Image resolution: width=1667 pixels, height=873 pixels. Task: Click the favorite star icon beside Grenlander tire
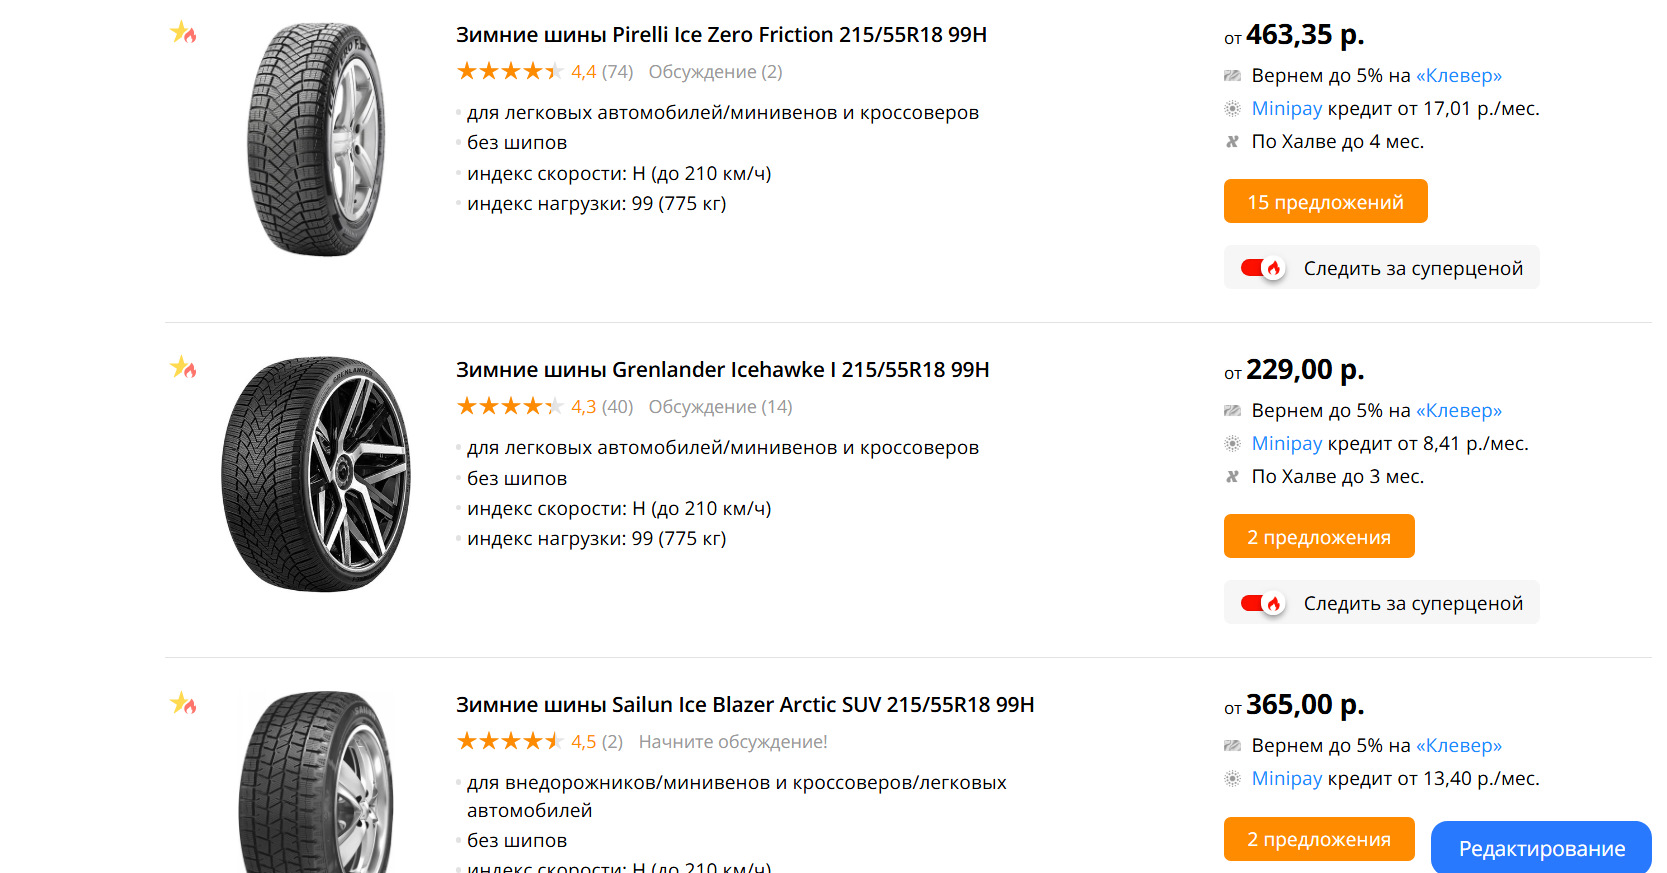click(182, 368)
